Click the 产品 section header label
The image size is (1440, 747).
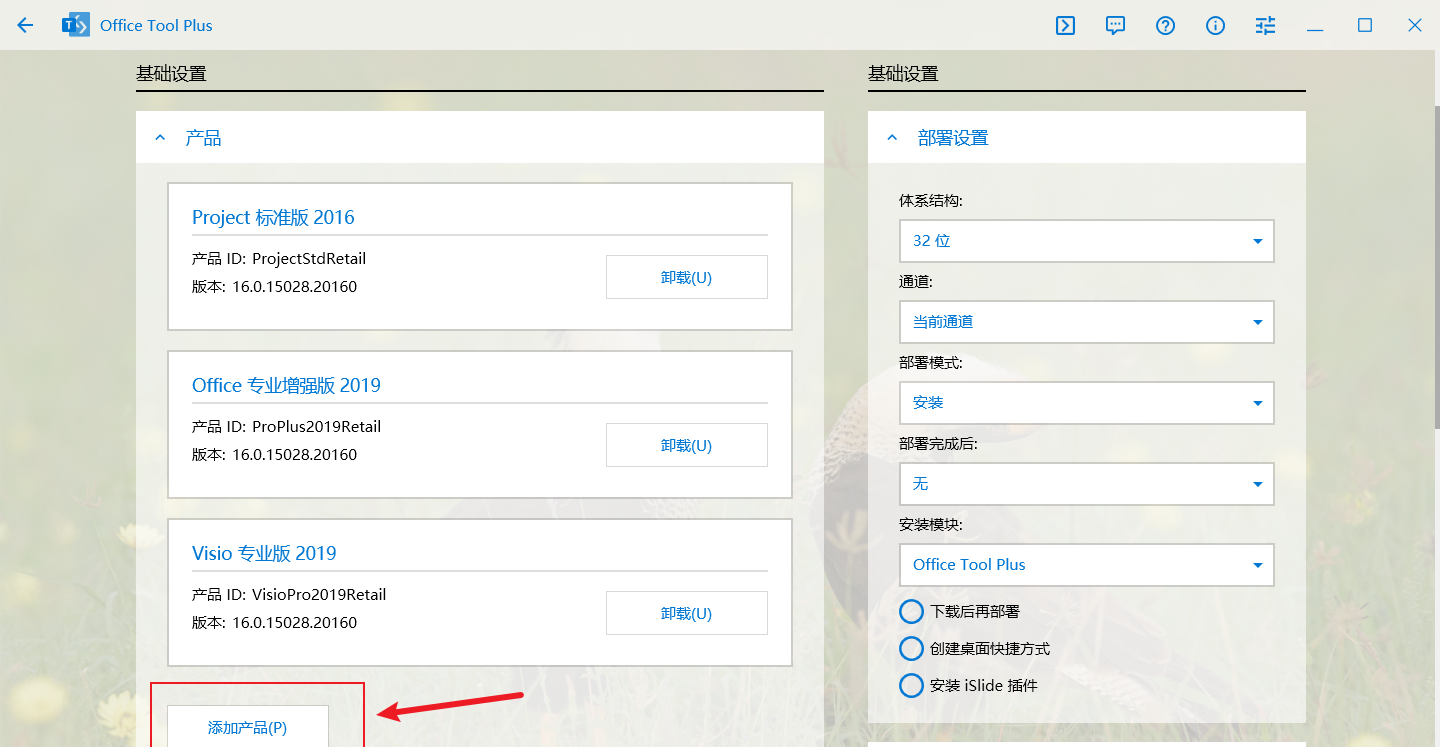click(203, 138)
